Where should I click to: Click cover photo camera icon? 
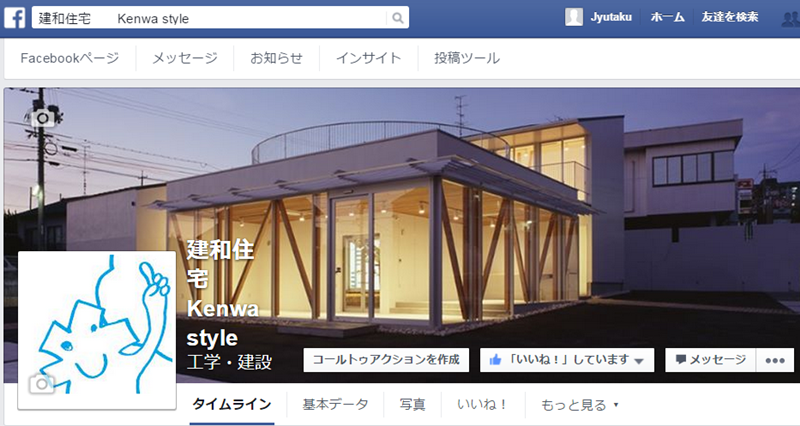tap(43, 118)
